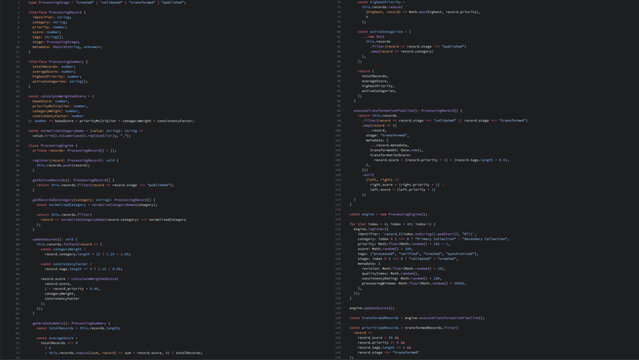
Task: Click the tags array line with "processed"
Action: point(418,254)
